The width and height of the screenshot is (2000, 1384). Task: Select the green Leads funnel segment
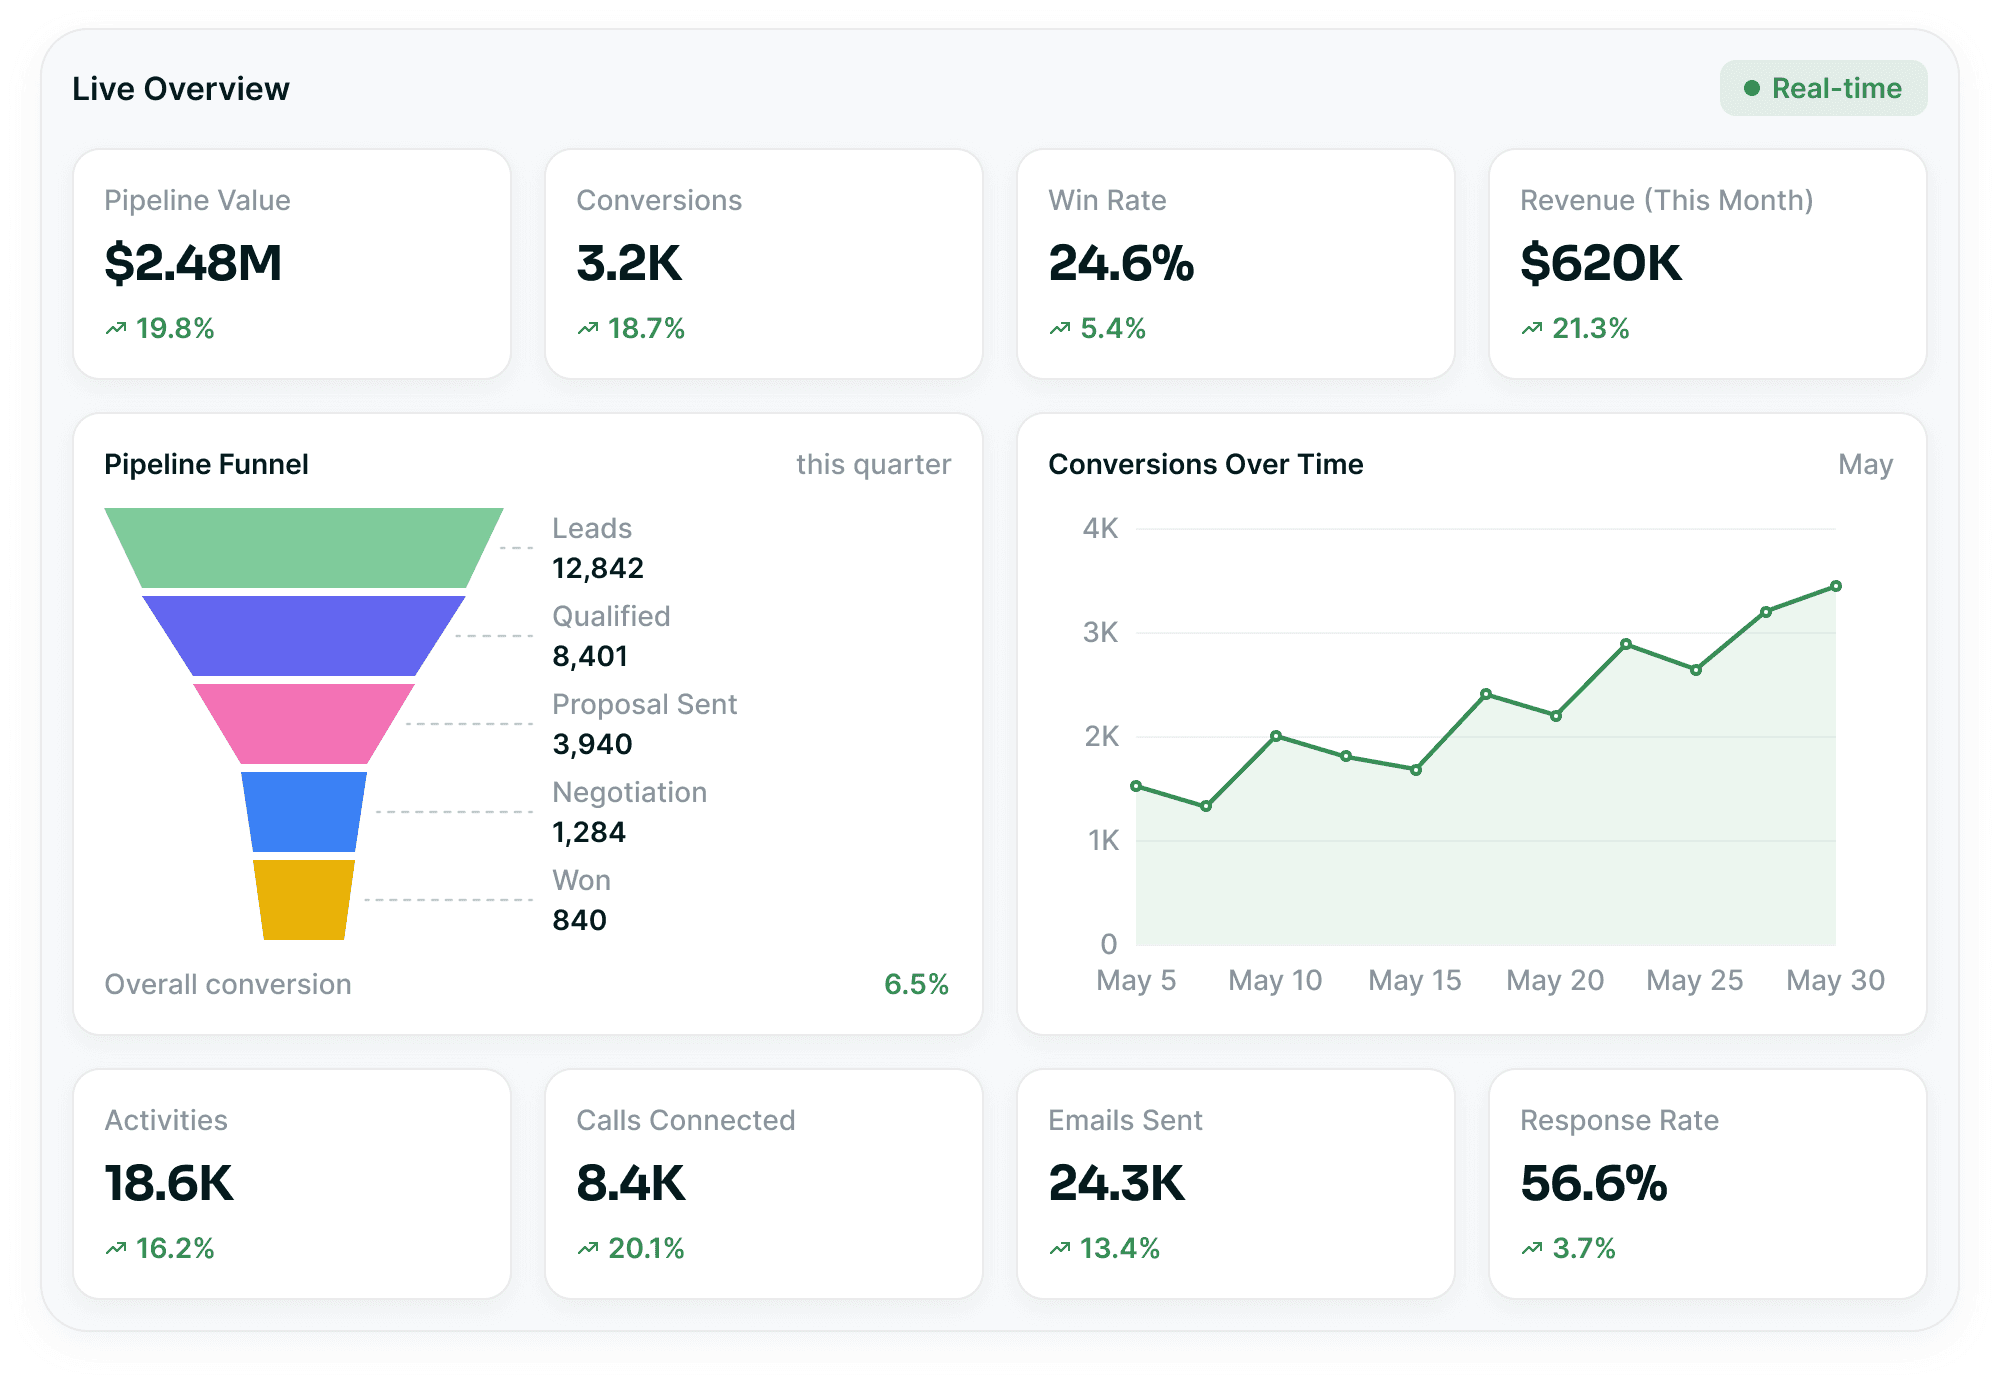pos(304,548)
